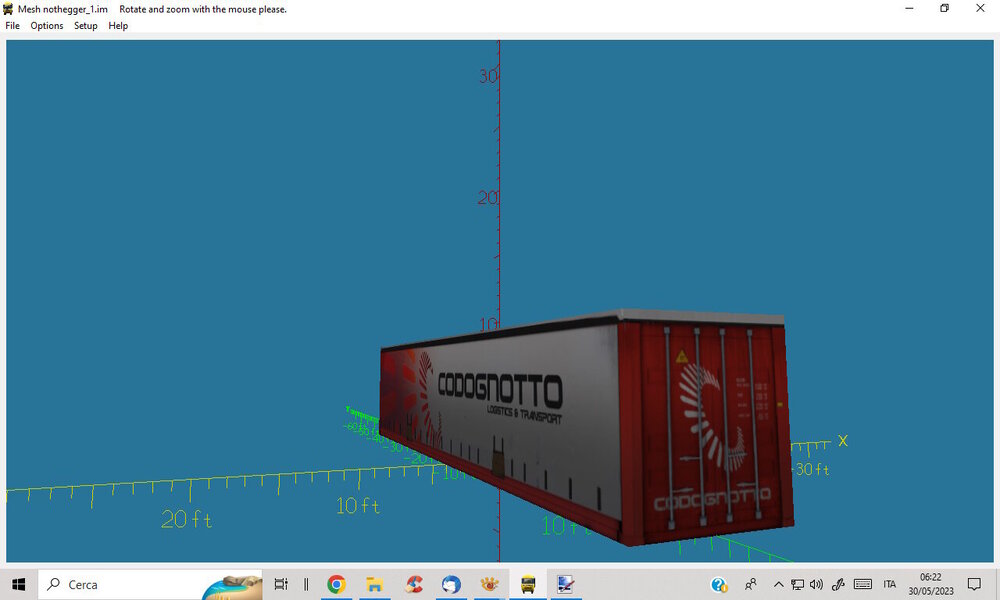Open the CCleaner taskbar icon

tap(414, 584)
